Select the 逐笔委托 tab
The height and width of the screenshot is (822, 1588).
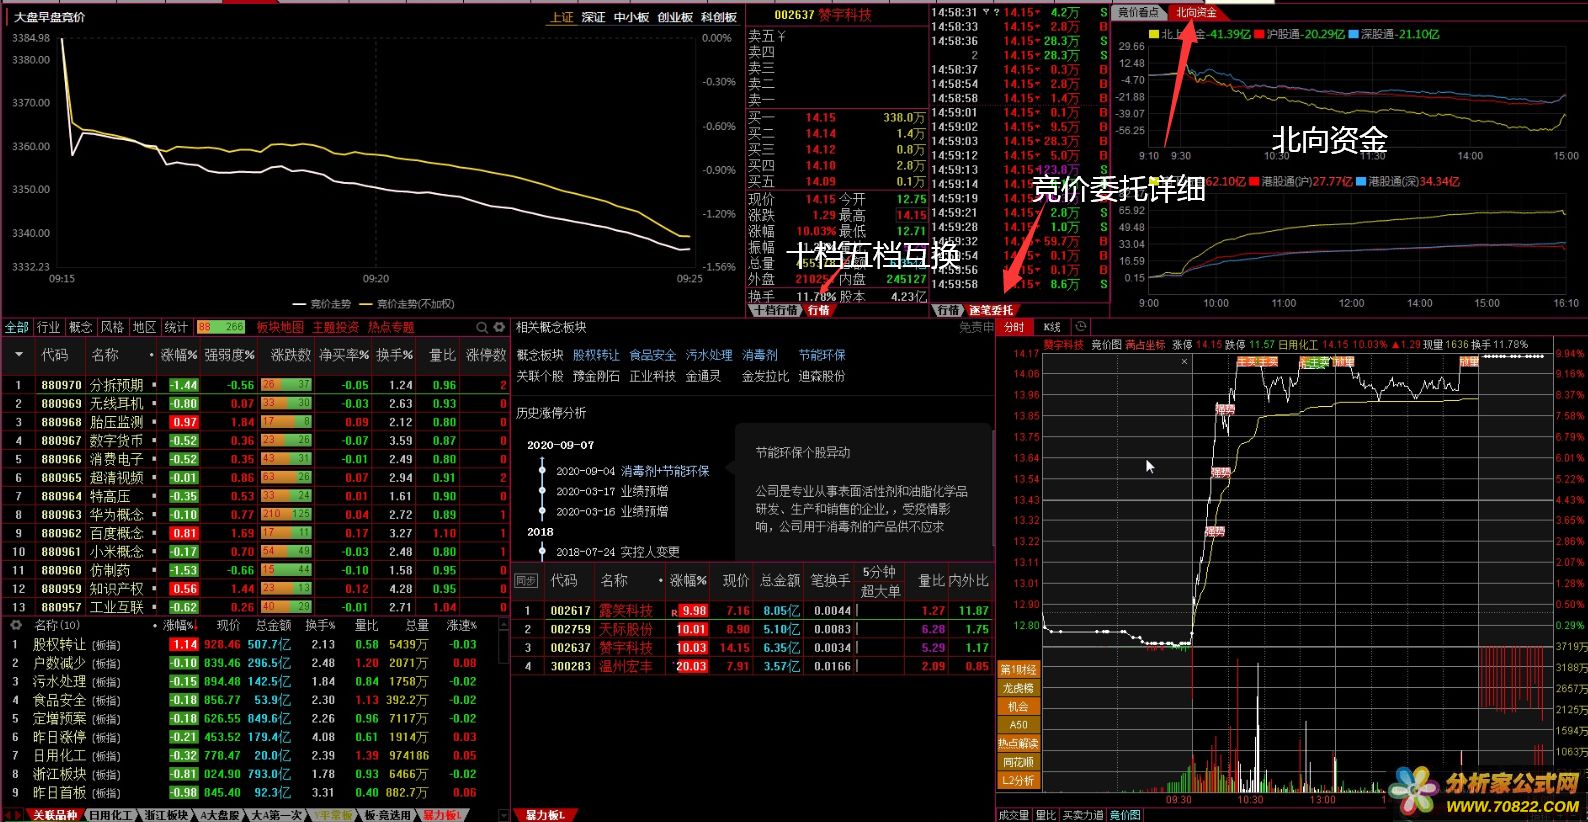click(990, 310)
